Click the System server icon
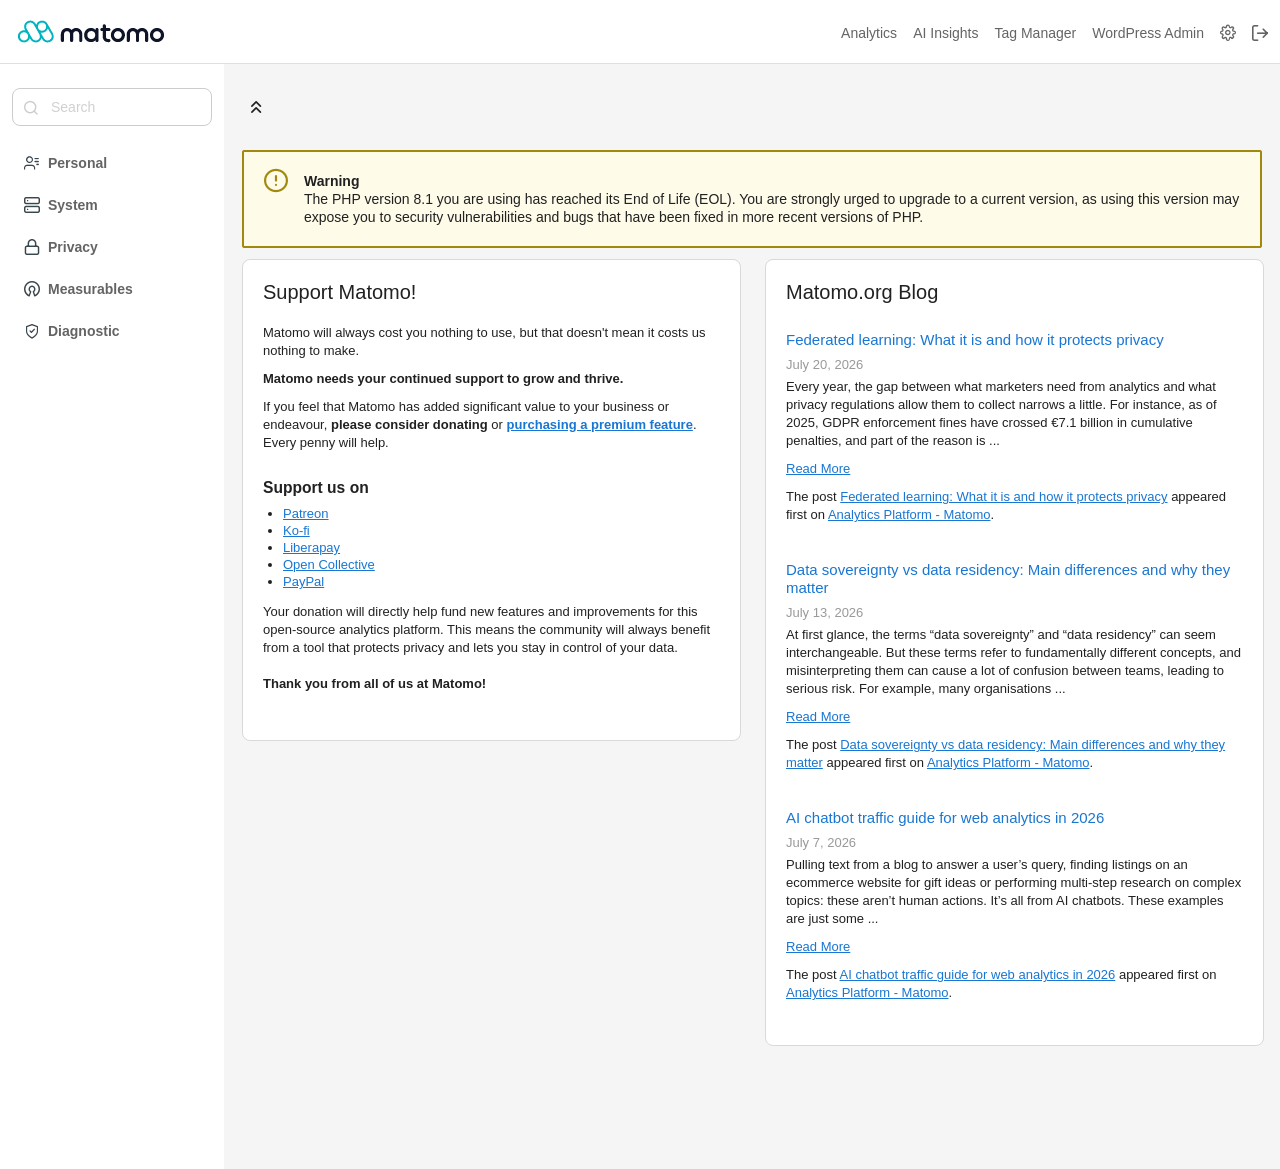This screenshot has height=1169, width=1280. (32, 205)
